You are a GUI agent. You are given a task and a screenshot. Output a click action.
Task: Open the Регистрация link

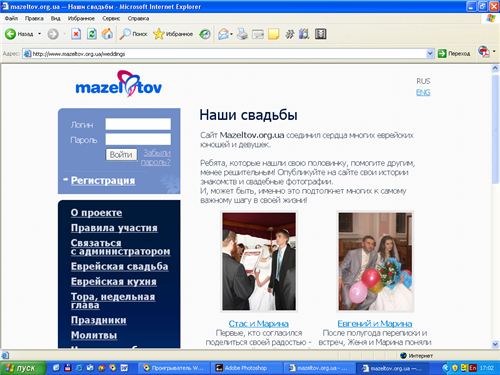pyautogui.click(x=103, y=180)
